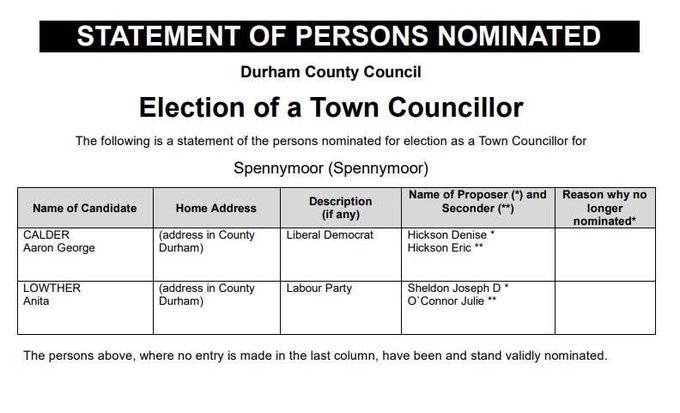This screenshot has height=413, width=680.
Task: Click the Description (if any) column header
Action: [x=340, y=208]
